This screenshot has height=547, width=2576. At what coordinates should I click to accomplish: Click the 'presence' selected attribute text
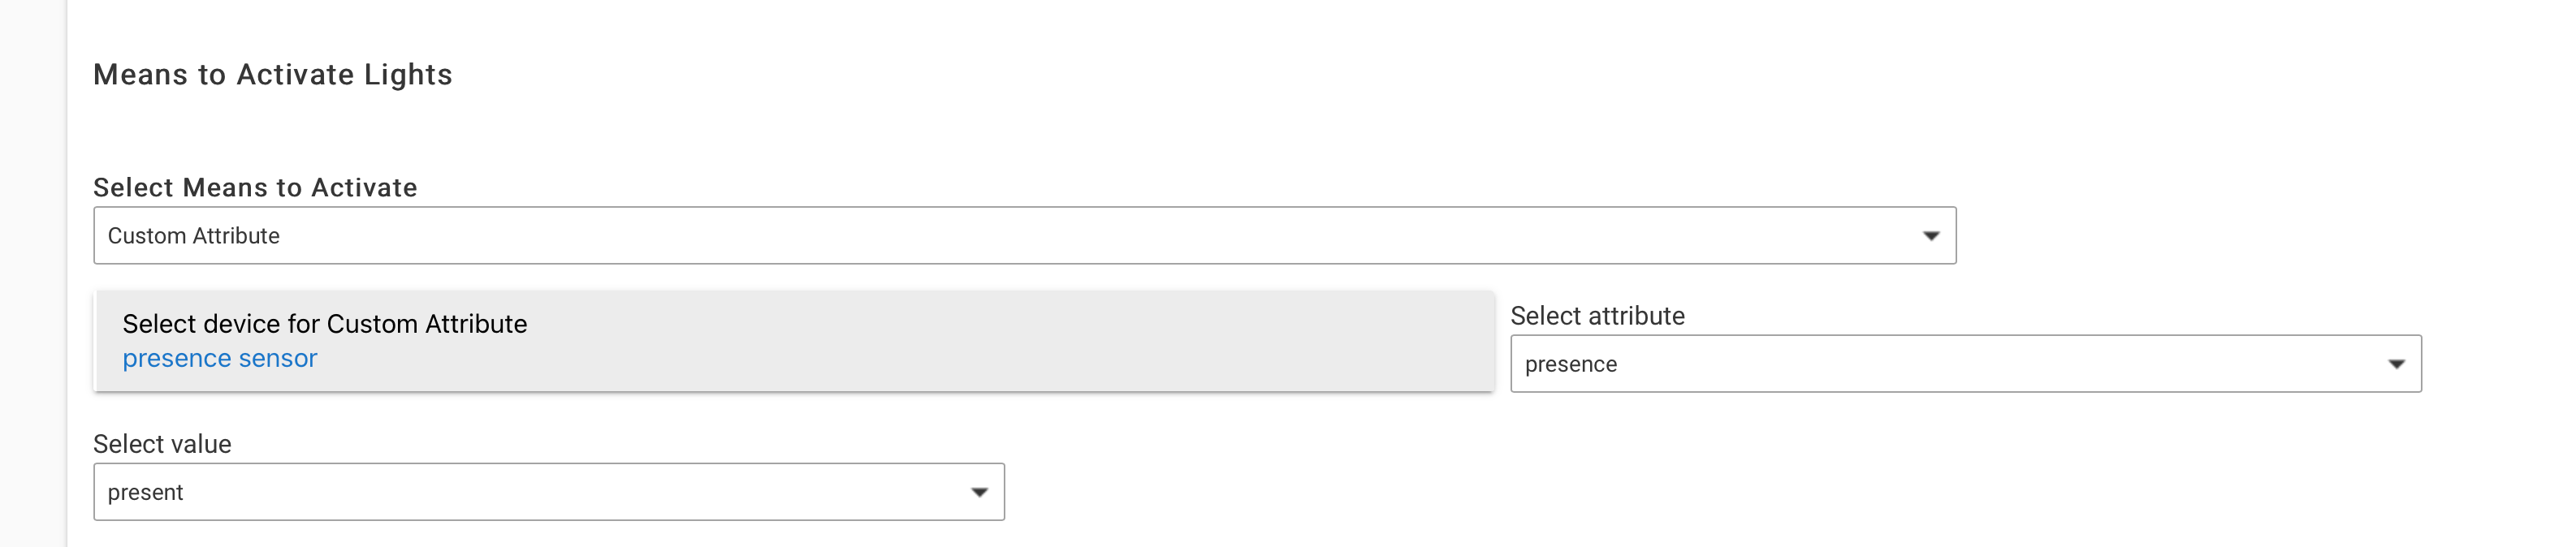click(x=1570, y=364)
